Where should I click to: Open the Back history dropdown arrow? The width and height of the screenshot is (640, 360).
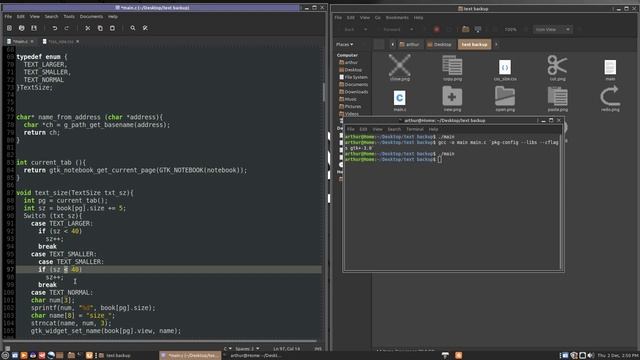coord(365,29)
